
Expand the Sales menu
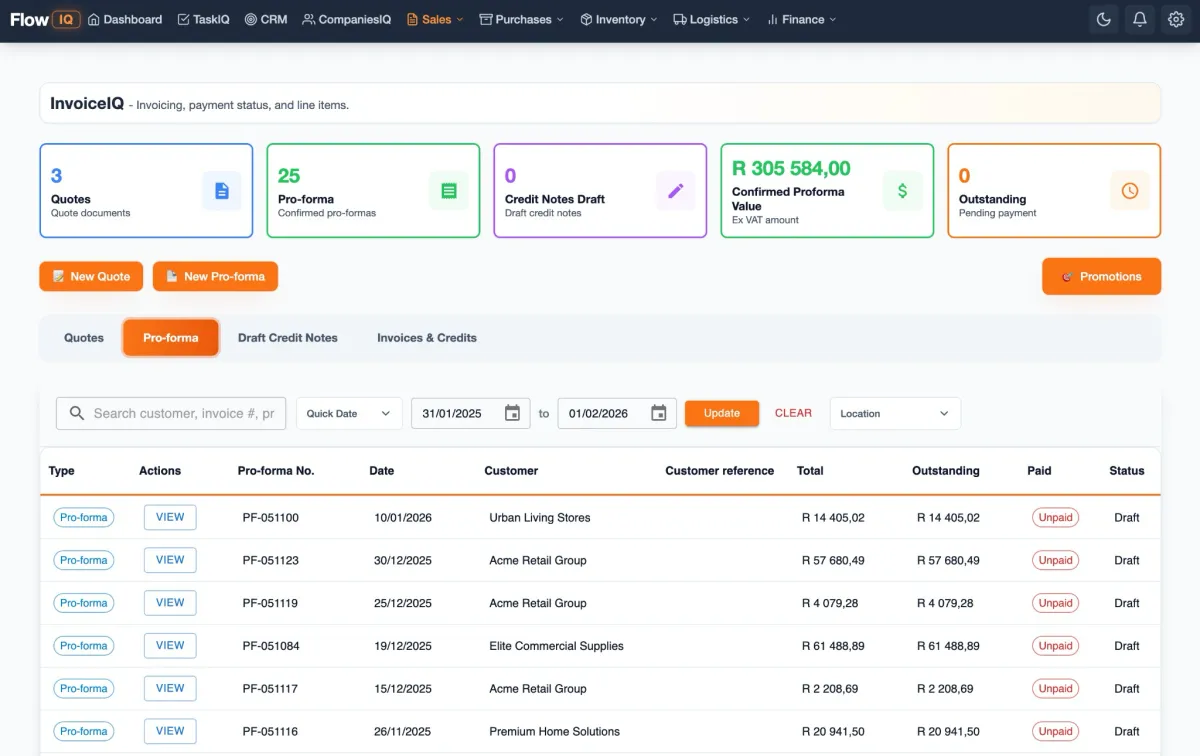(435, 19)
